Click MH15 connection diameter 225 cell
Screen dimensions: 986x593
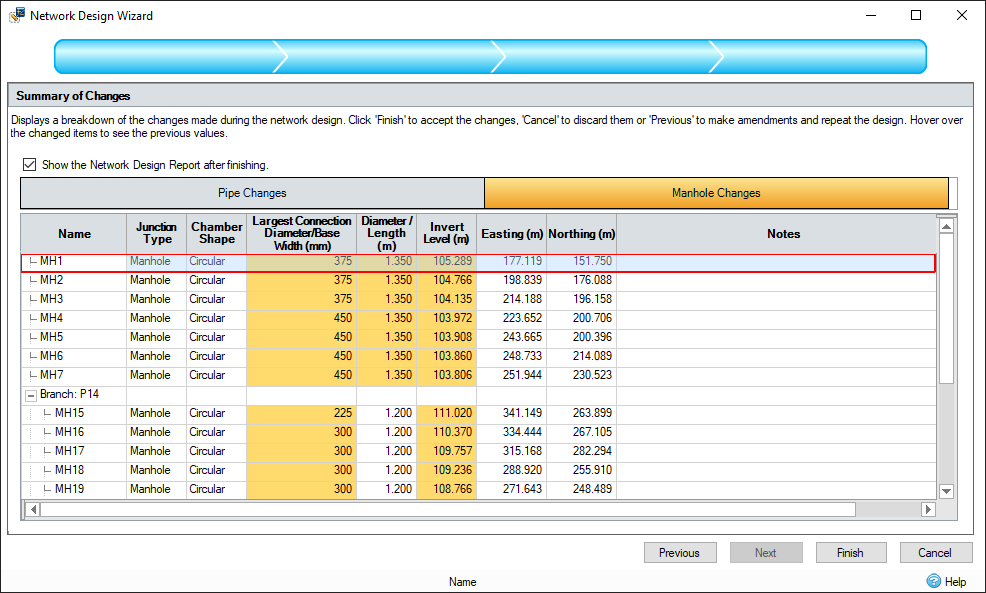(301, 413)
